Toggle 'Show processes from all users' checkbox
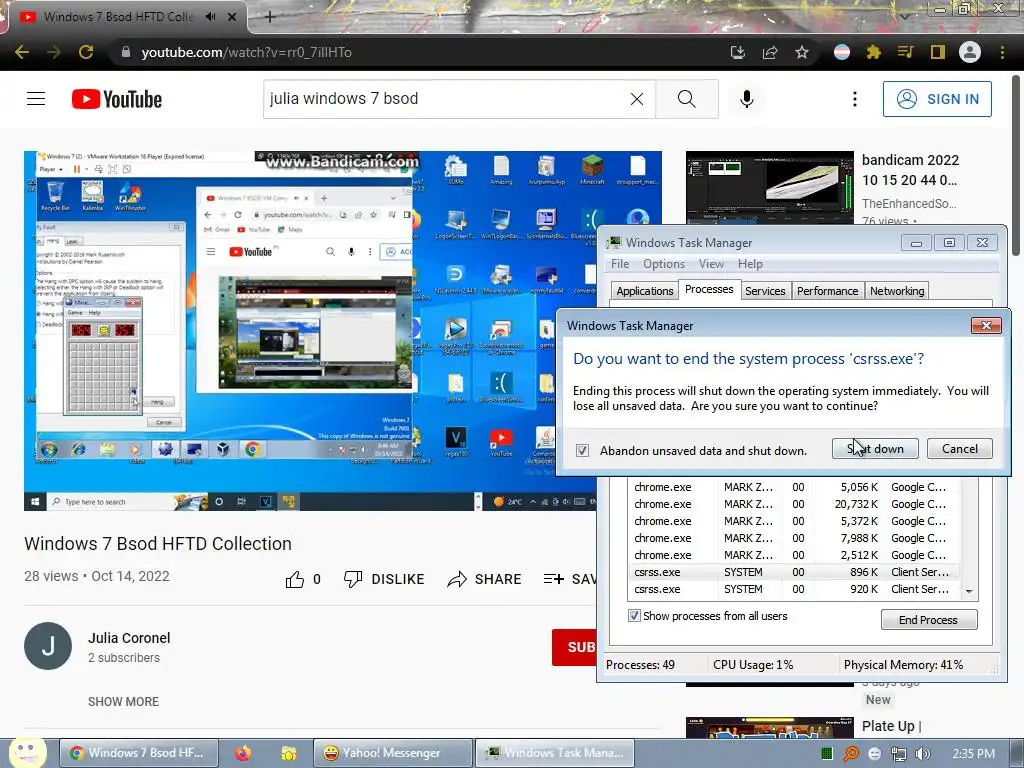The height and width of the screenshot is (768, 1024). tap(633, 616)
